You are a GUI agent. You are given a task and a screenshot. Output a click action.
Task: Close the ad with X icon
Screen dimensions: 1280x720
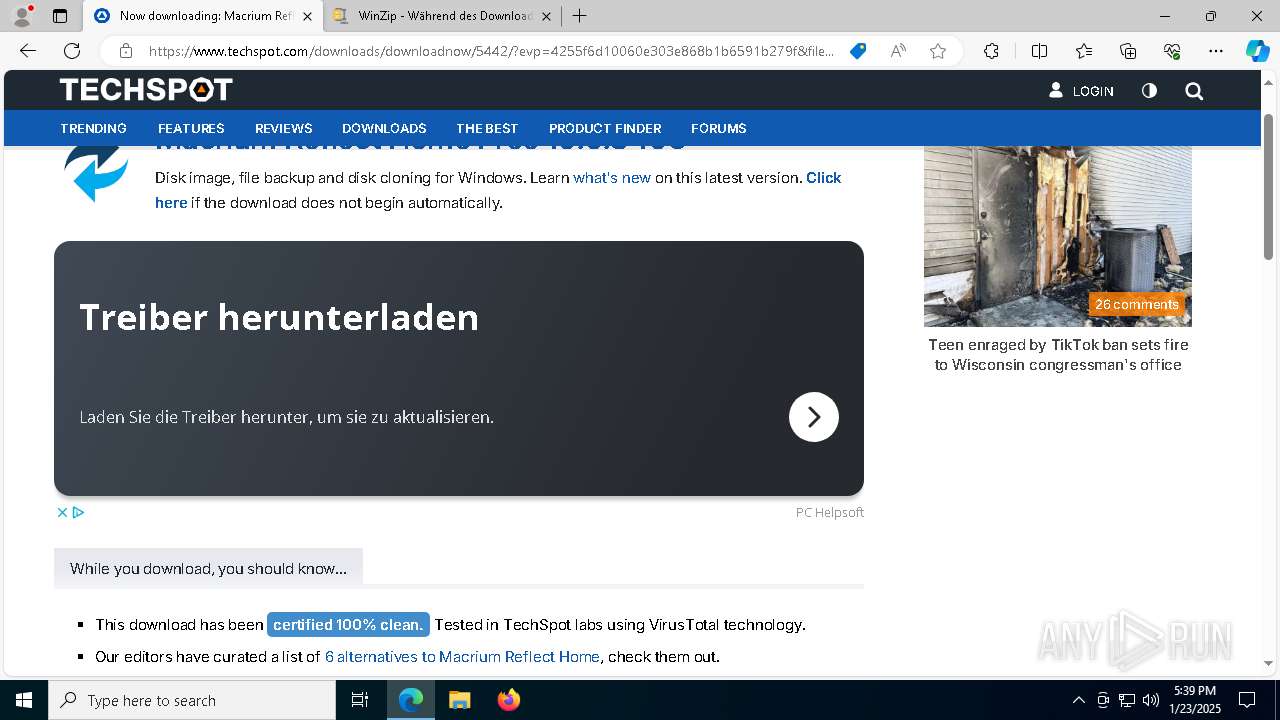(62, 512)
